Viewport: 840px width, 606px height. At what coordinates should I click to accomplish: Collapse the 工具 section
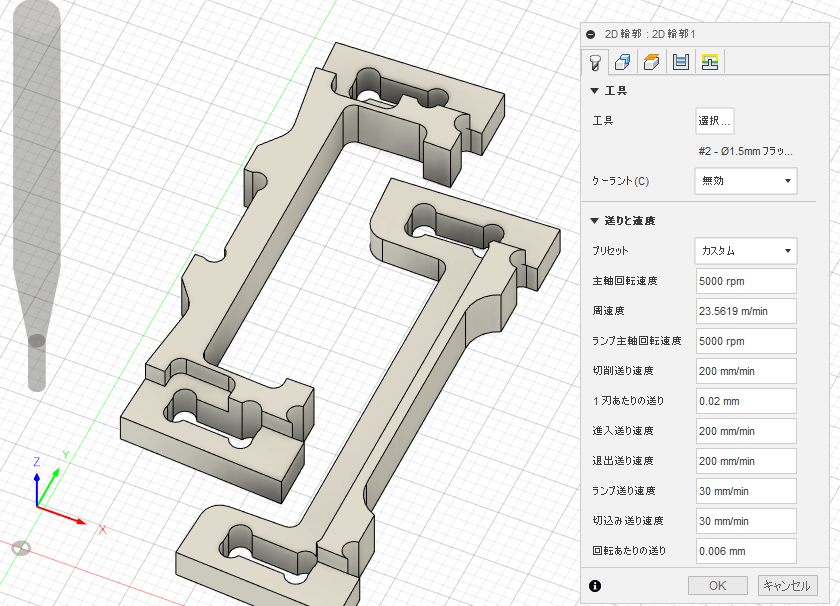[594, 91]
